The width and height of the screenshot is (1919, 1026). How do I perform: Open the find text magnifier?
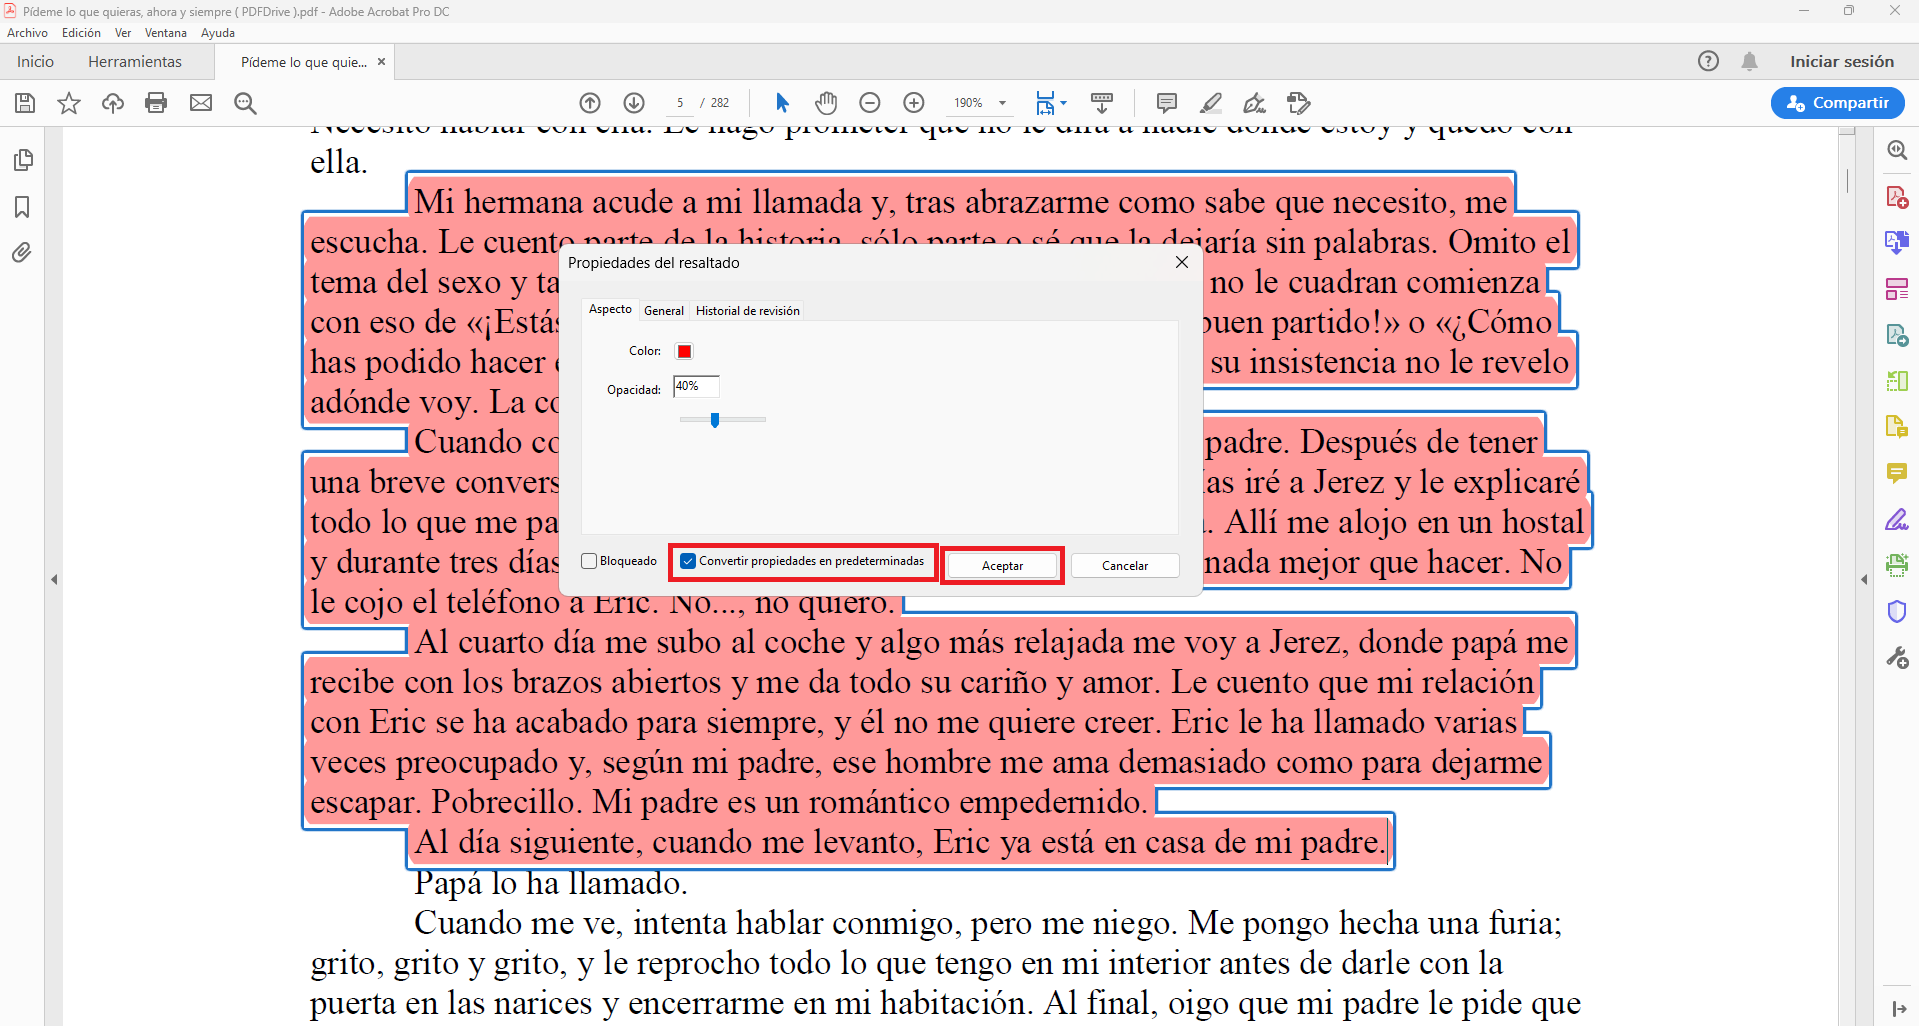(245, 103)
